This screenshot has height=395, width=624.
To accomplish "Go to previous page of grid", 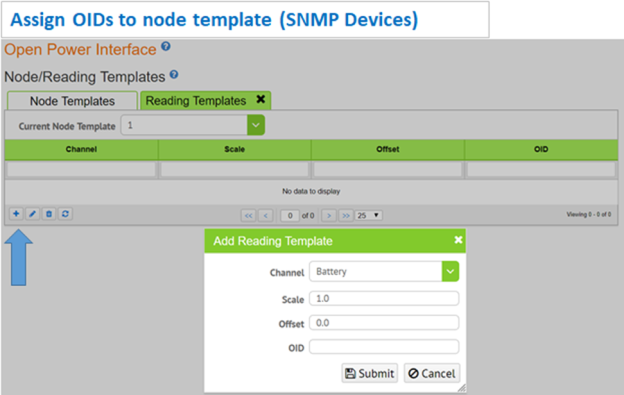I will coord(265,216).
